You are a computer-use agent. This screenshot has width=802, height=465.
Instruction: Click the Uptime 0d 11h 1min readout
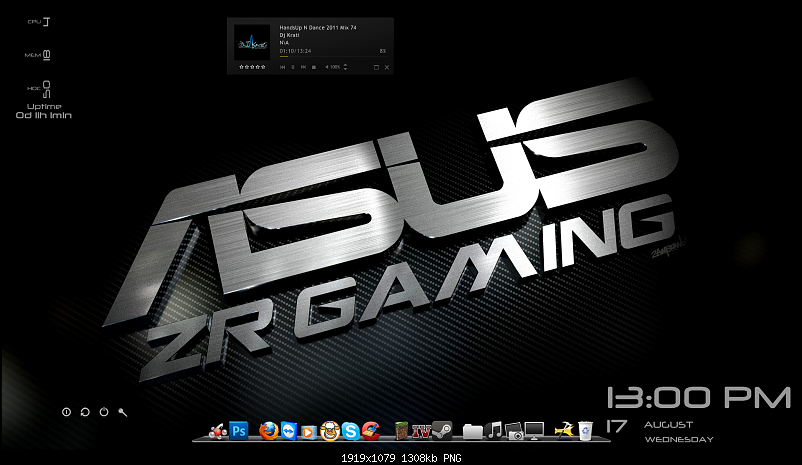[44, 111]
